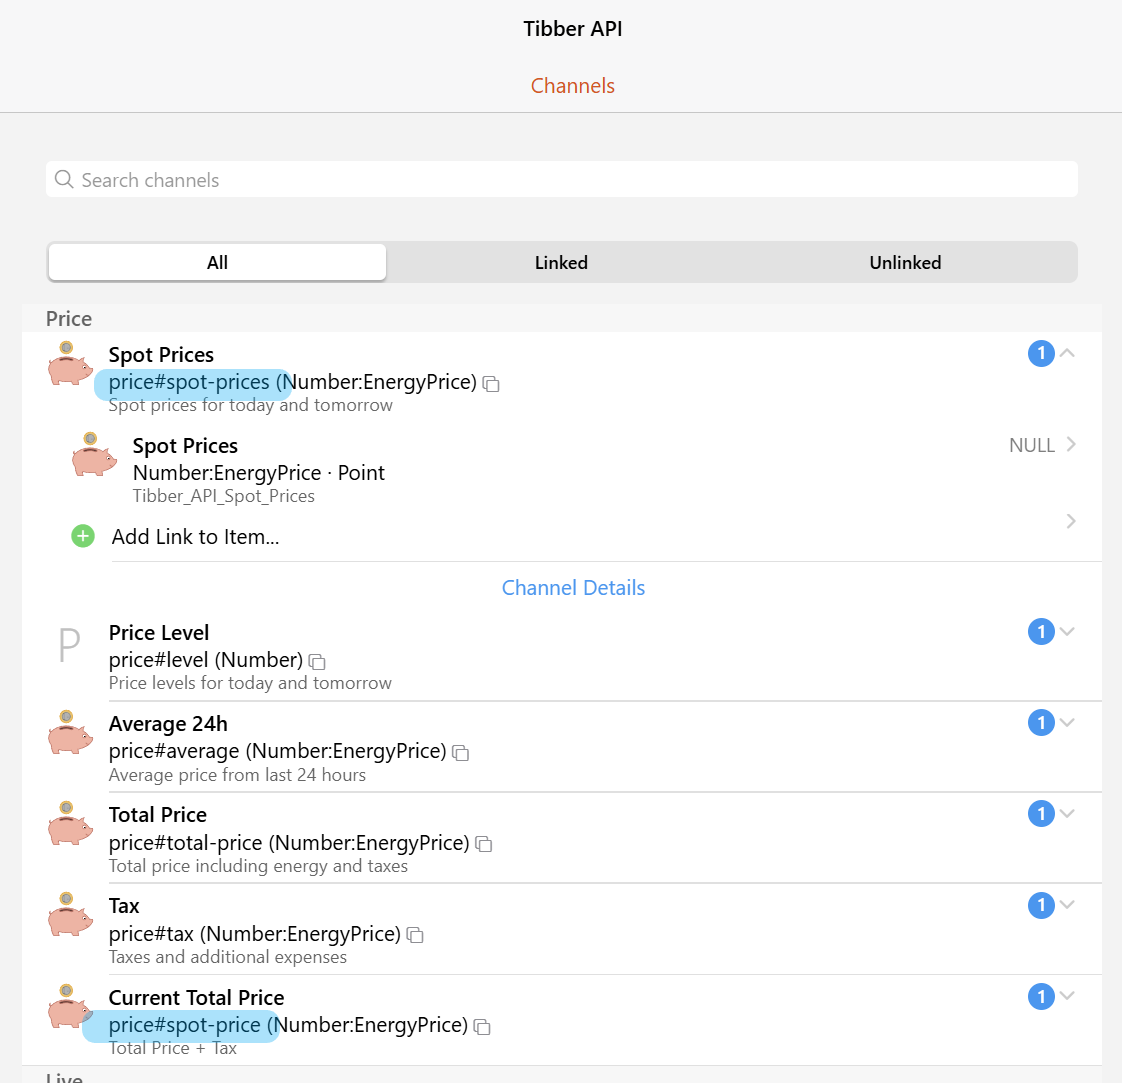1122x1083 pixels.
Task: Click the NULL state value
Action: click(x=1032, y=445)
